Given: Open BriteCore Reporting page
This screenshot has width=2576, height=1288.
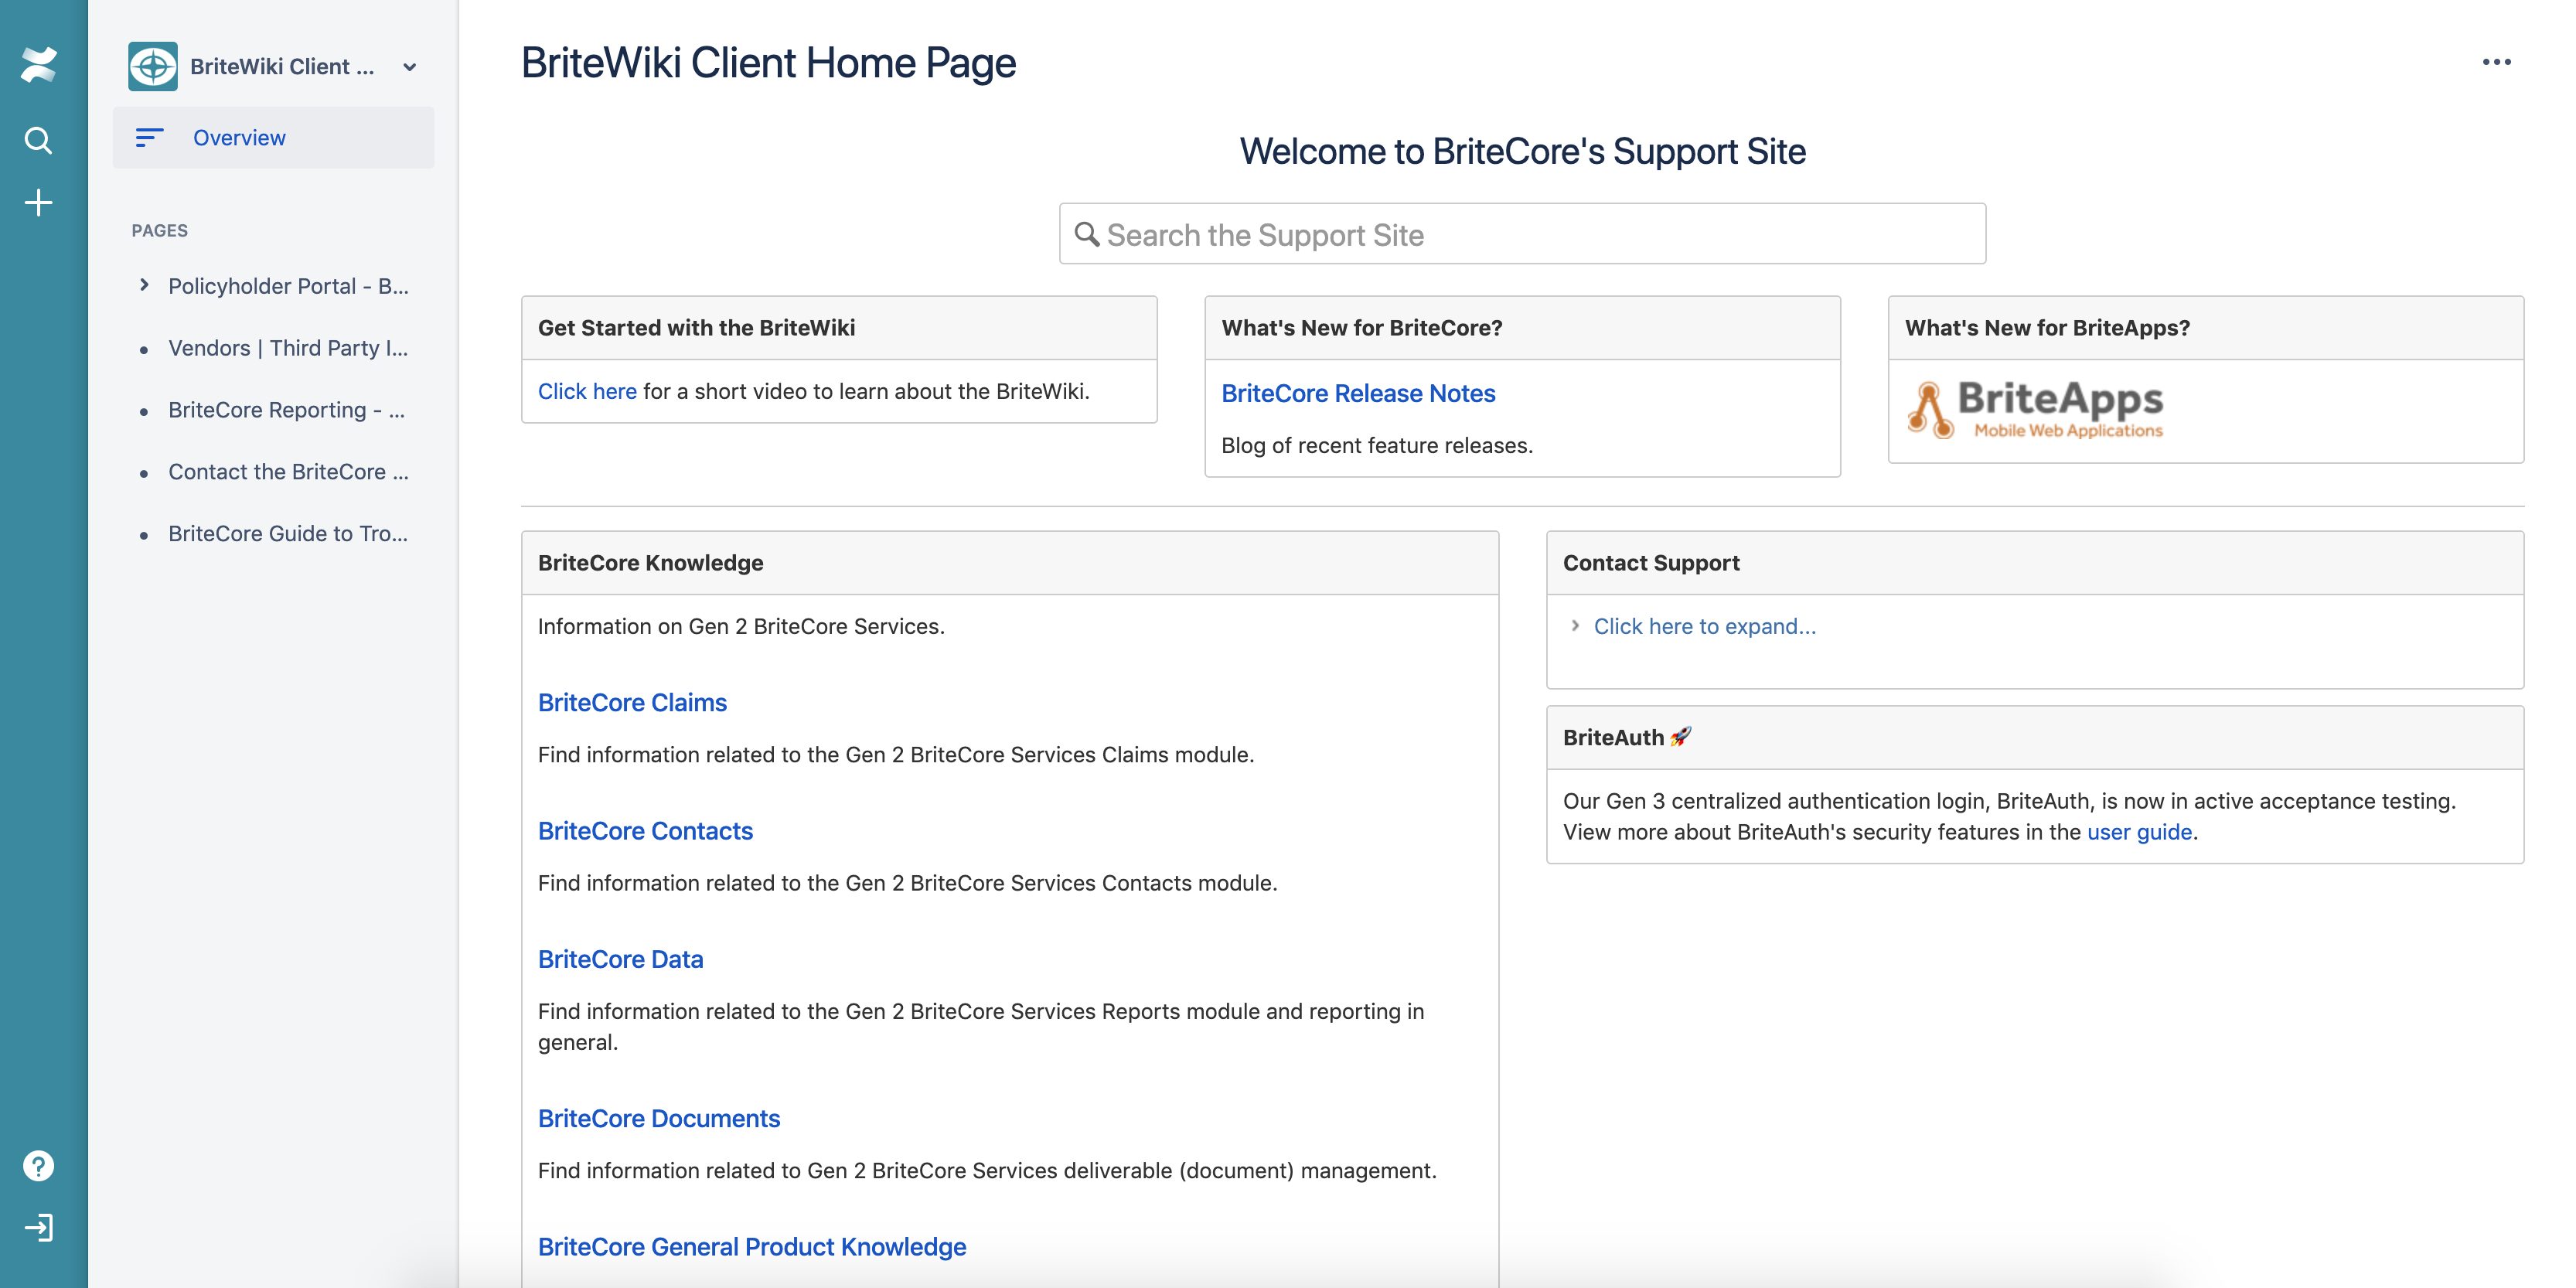Looking at the screenshot, I should pyautogui.click(x=286, y=410).
